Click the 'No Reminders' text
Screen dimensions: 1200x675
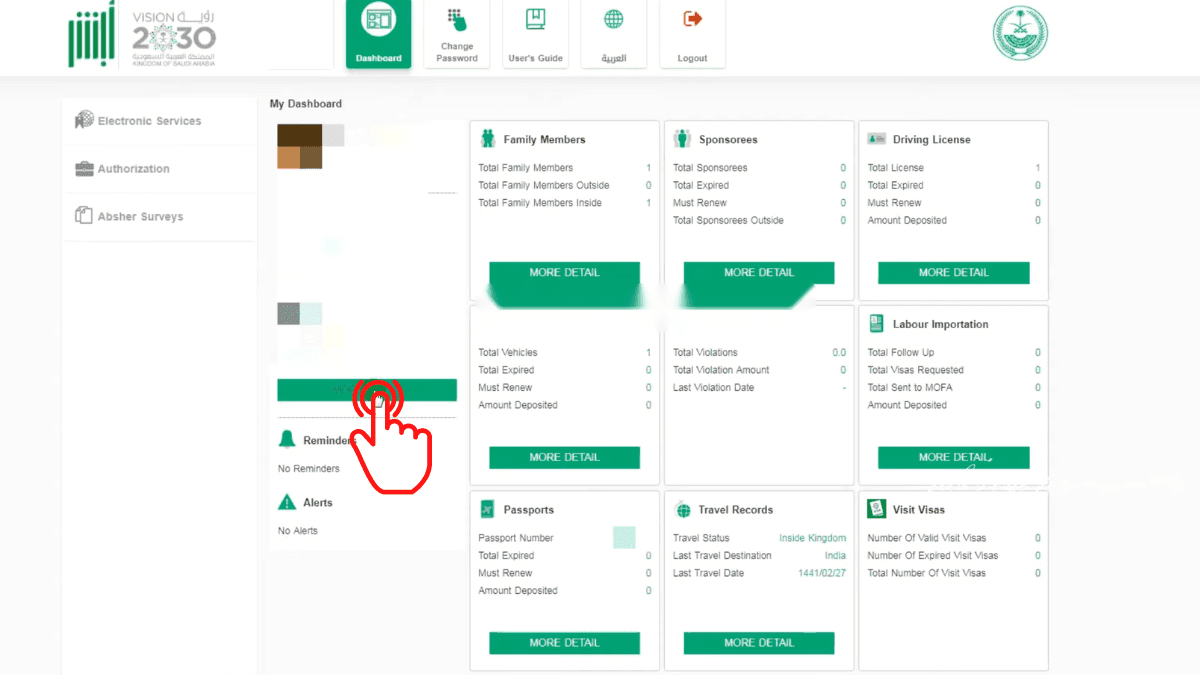(x=309, y=469)
